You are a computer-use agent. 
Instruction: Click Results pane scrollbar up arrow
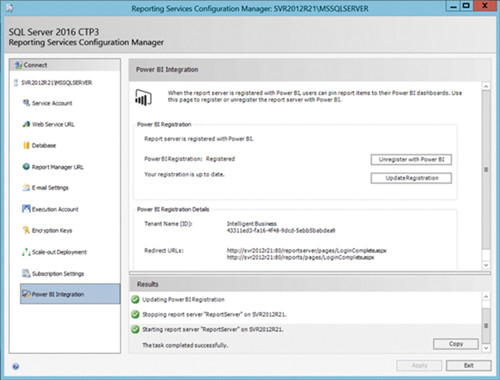(486, 296)
